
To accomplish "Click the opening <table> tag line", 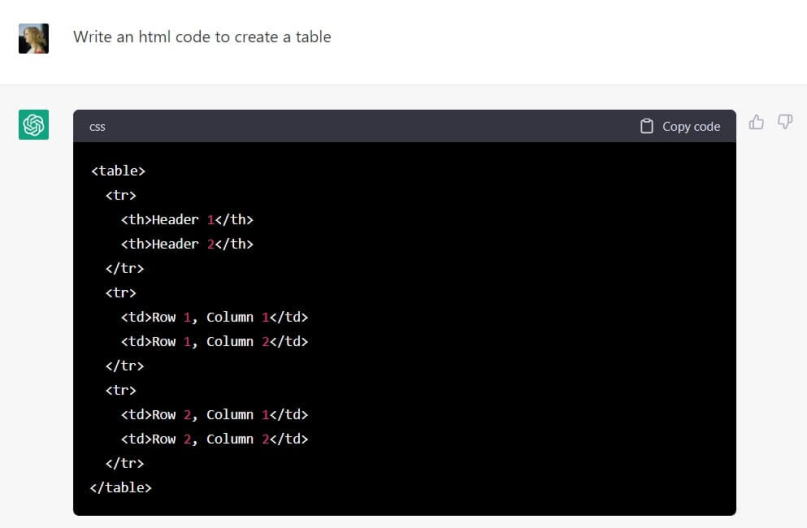I will point(118,171).
